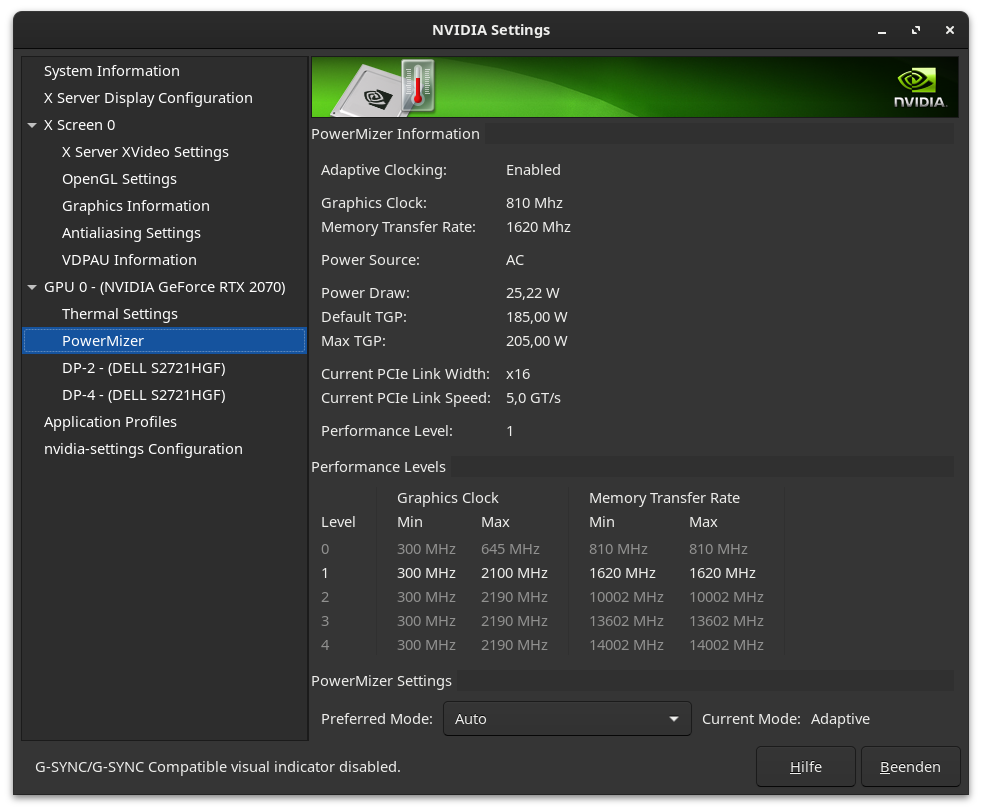Viewport: 982px width, 811px height.
Task: Select X Server Display Configuration
Action: [x=148, y=98]
